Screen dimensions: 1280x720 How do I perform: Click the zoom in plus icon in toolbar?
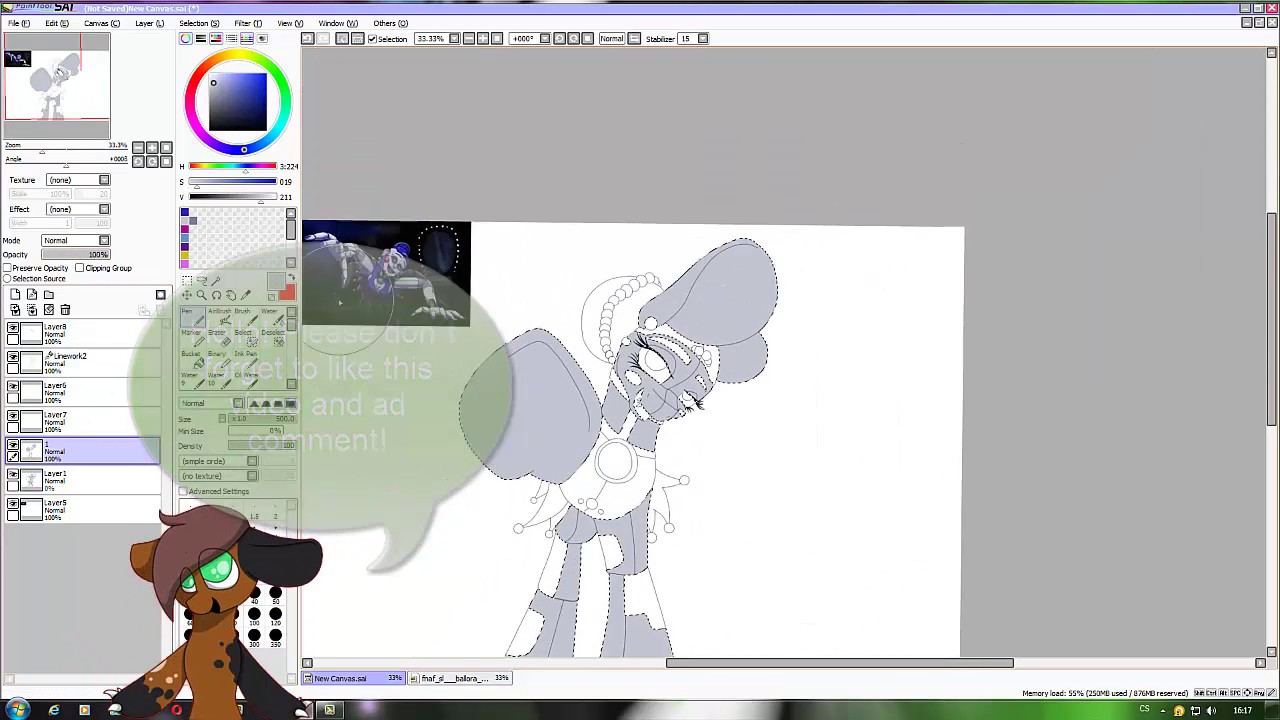483,38
